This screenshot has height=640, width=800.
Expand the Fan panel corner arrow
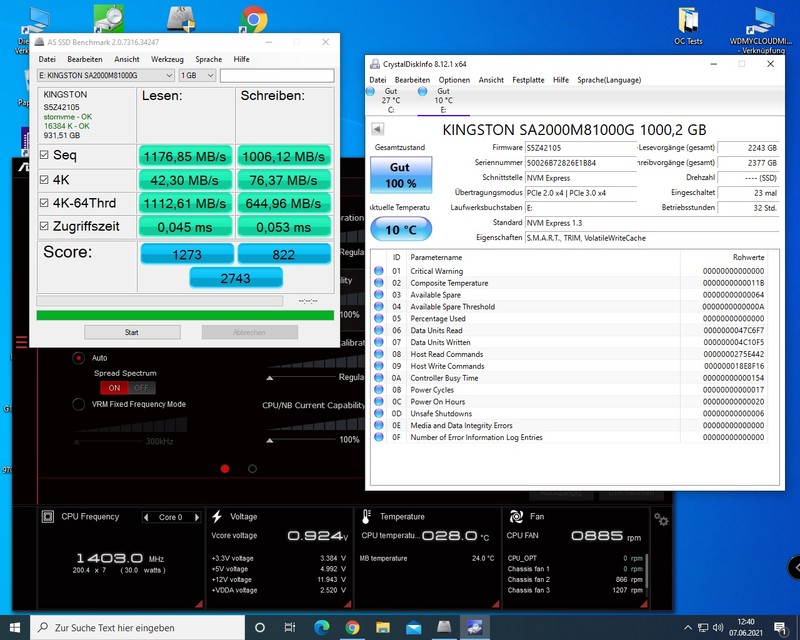point(644,604)
